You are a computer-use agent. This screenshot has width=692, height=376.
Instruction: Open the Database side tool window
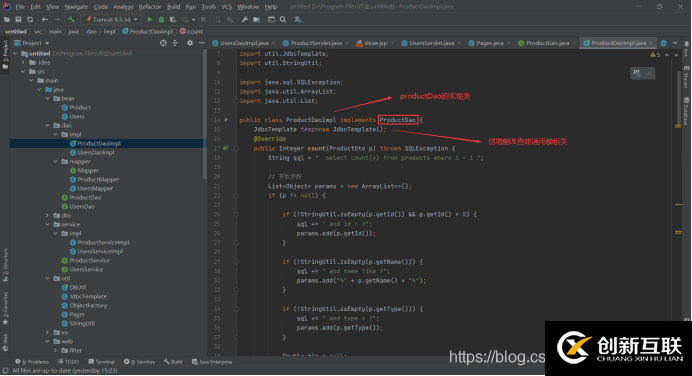[686, 111]
